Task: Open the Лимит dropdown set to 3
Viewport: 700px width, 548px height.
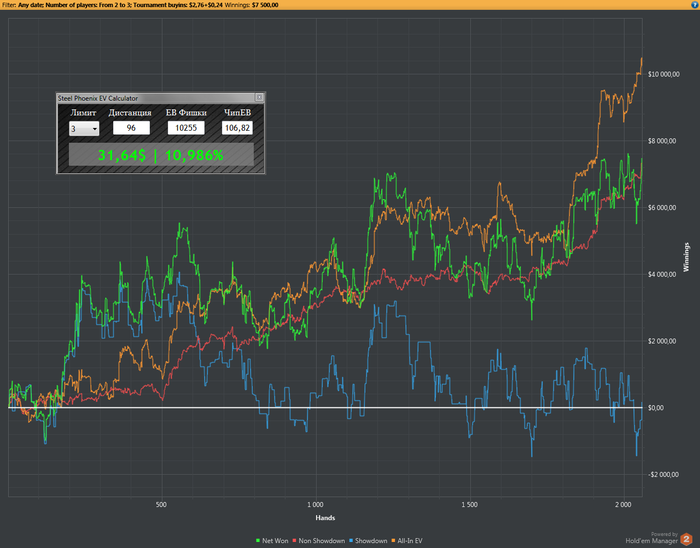Action: [84, 129]
